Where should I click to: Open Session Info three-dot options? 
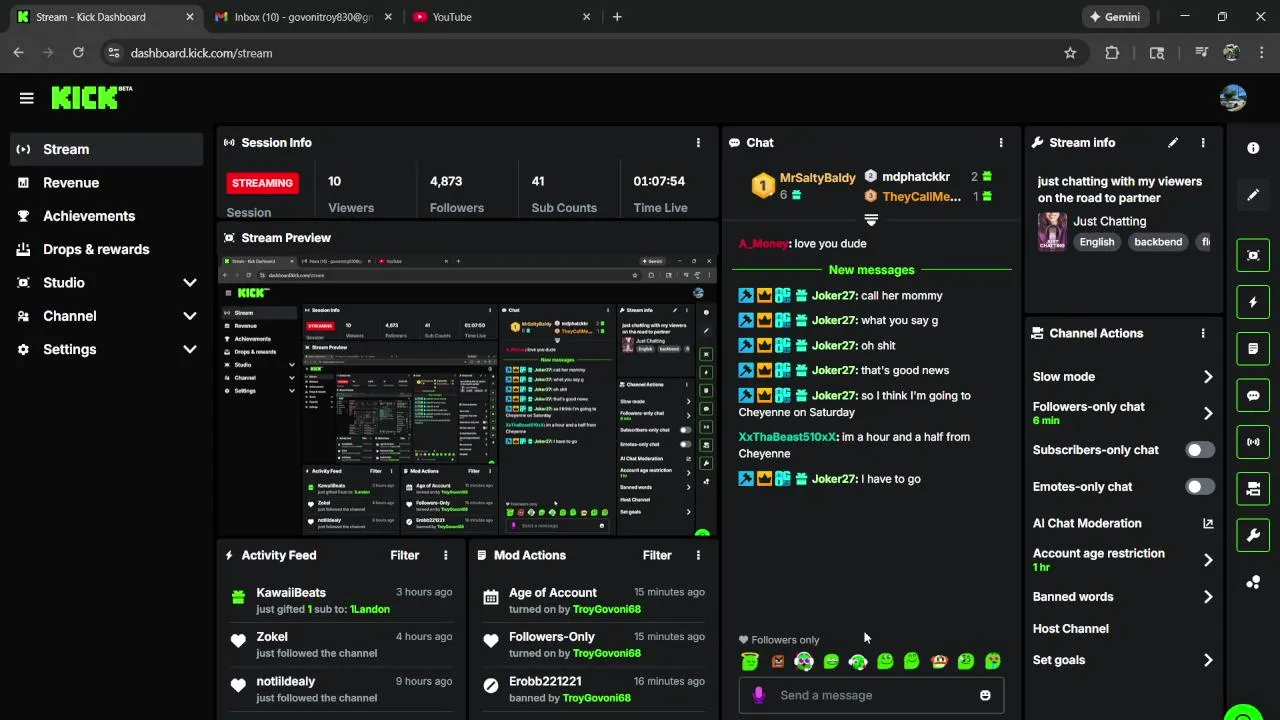698,143
